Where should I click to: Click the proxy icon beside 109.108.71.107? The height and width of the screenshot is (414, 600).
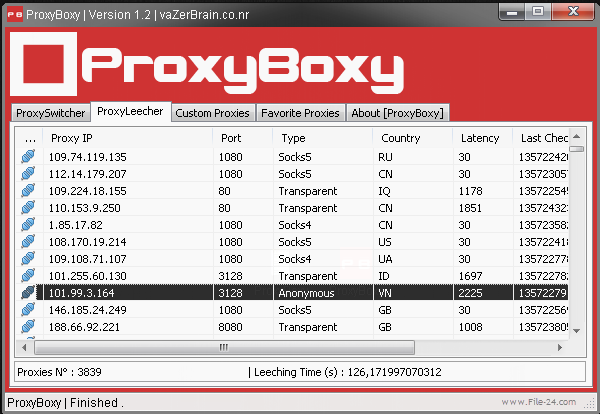[x=28, y=259]
